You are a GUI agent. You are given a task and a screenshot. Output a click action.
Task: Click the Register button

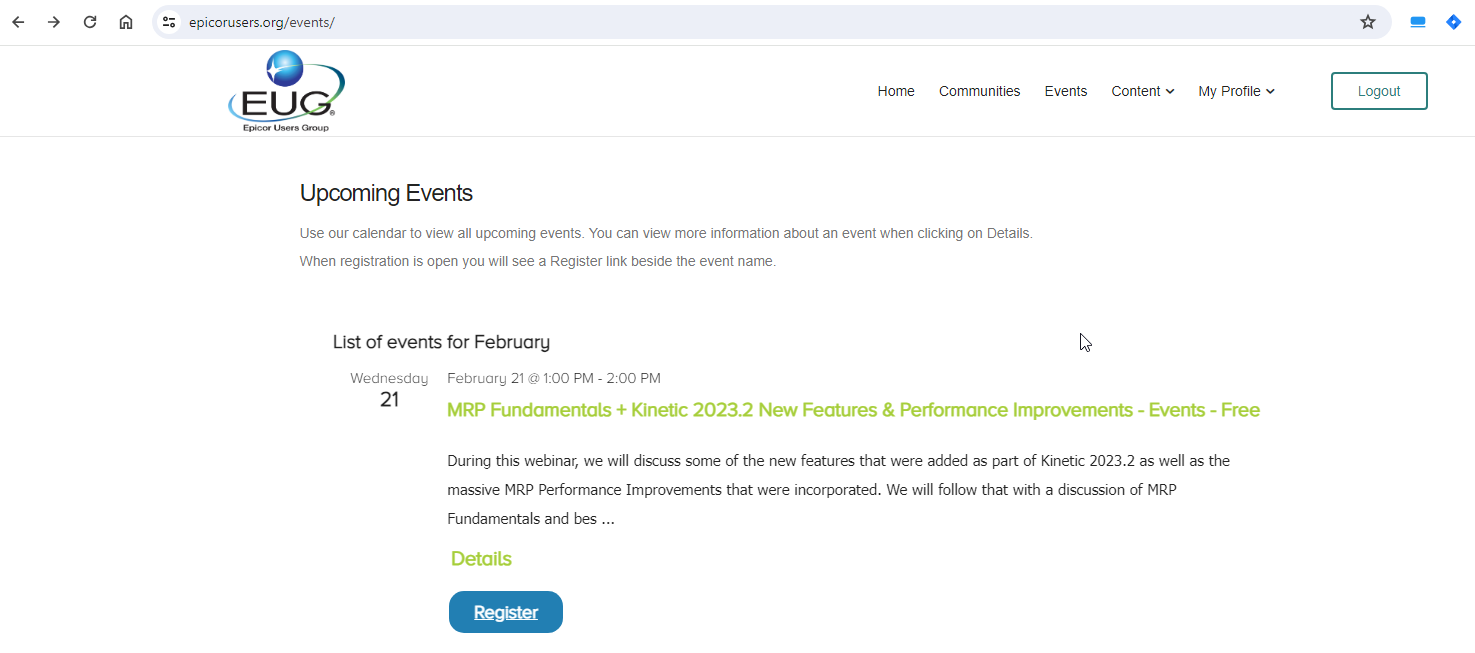(x=505, y=611)
